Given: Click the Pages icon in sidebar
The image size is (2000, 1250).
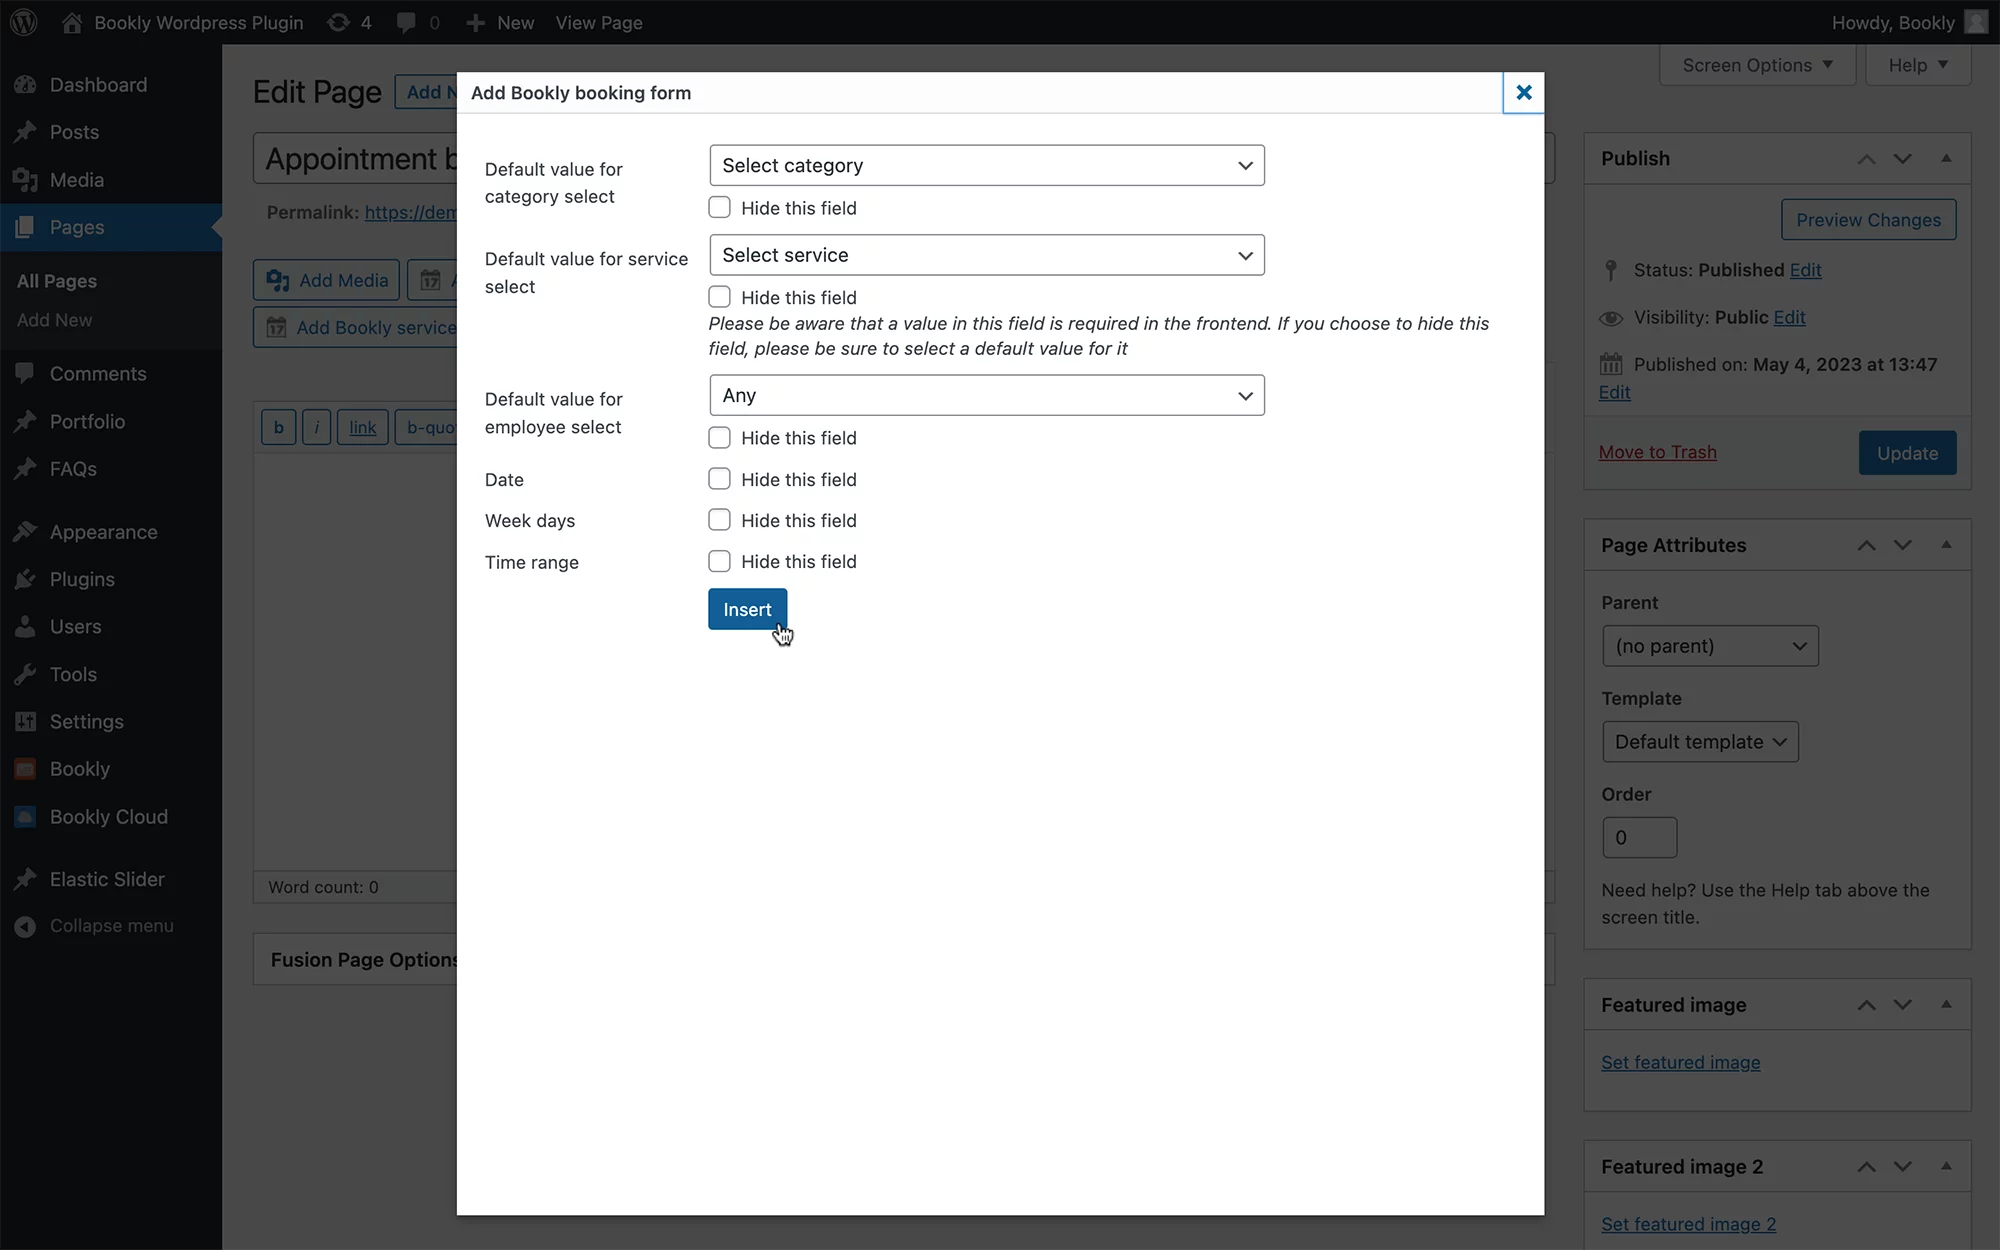Looking at the screenshot, I should (26, 227).
